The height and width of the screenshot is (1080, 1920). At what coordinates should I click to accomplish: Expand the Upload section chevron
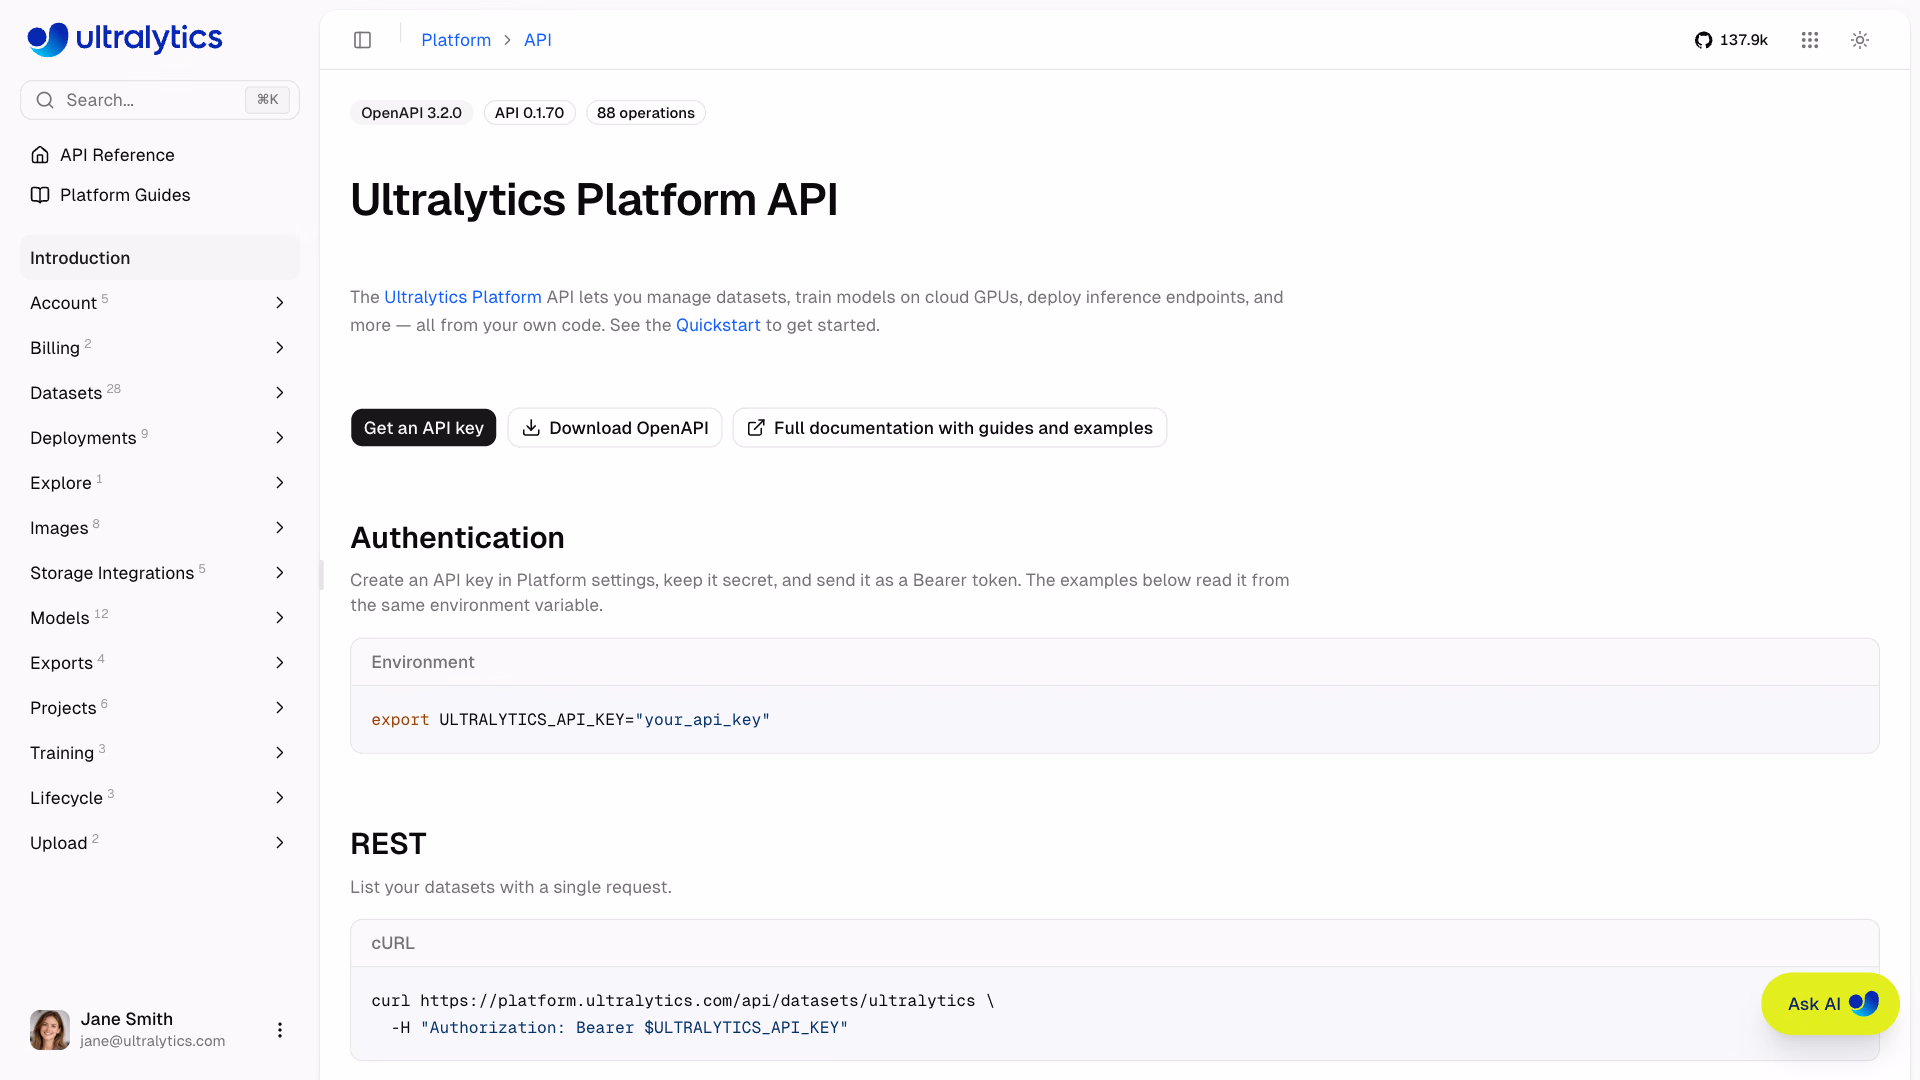point(280,843)
